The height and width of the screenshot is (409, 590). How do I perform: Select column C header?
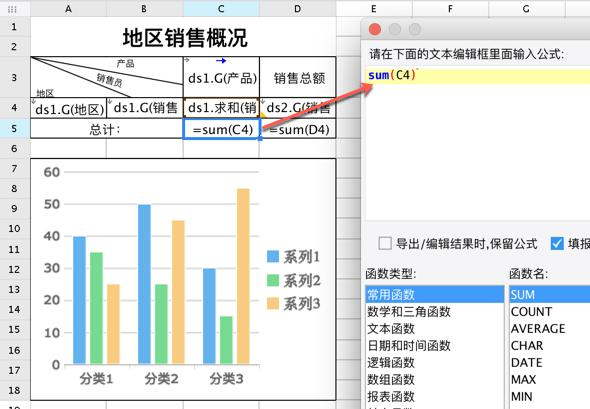[221, 9]
